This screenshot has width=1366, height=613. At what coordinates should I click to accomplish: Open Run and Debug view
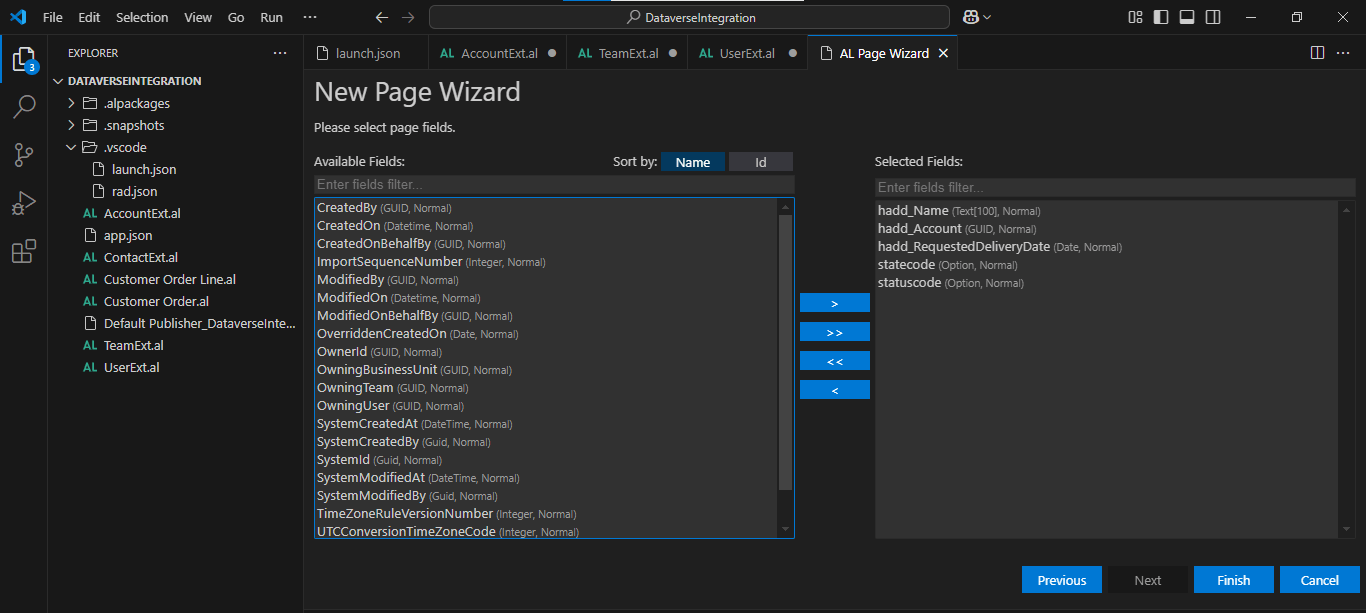pyautogui.click(x=24, y=203)
